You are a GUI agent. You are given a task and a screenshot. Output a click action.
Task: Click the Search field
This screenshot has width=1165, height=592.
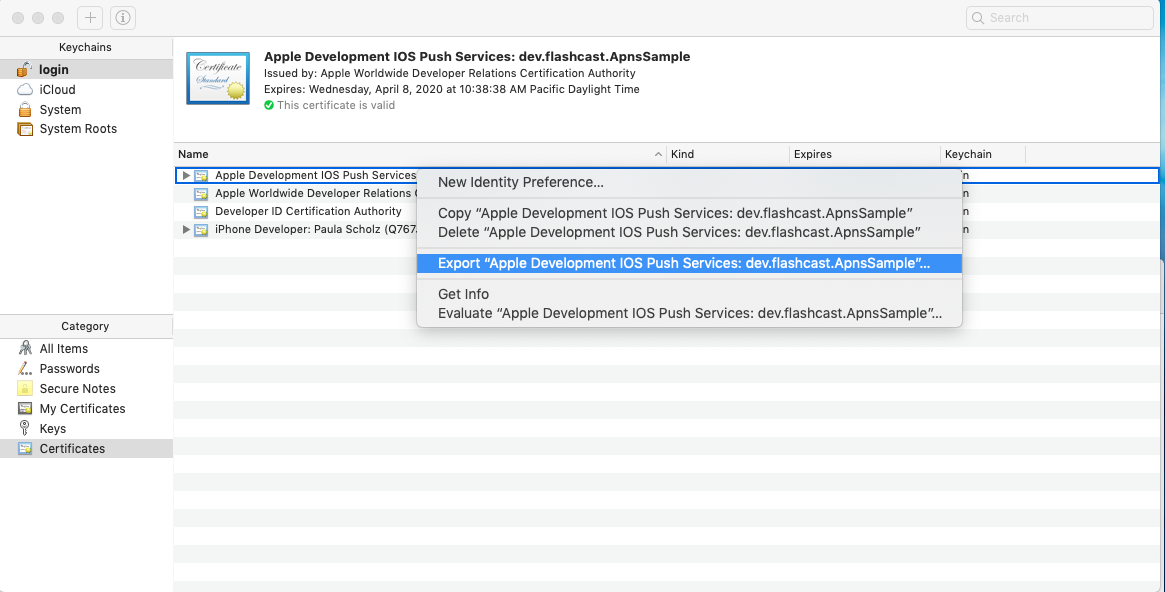[1059, 18]
